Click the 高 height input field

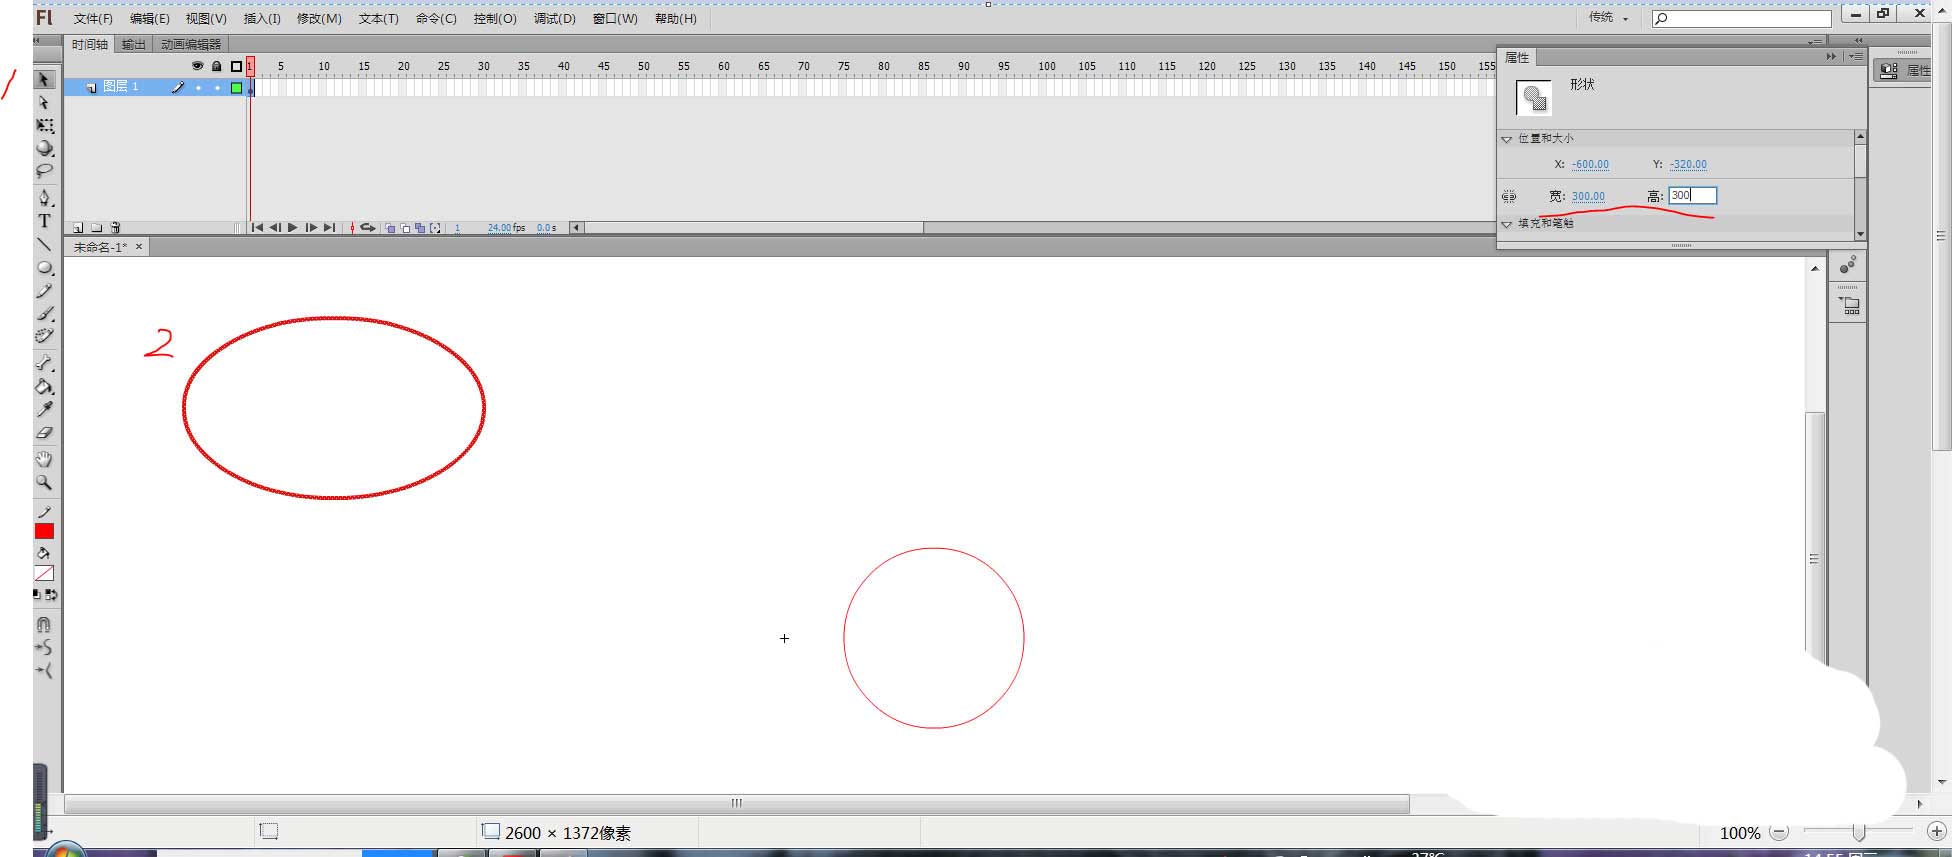pyautogui.click(x=1692, y=196)
